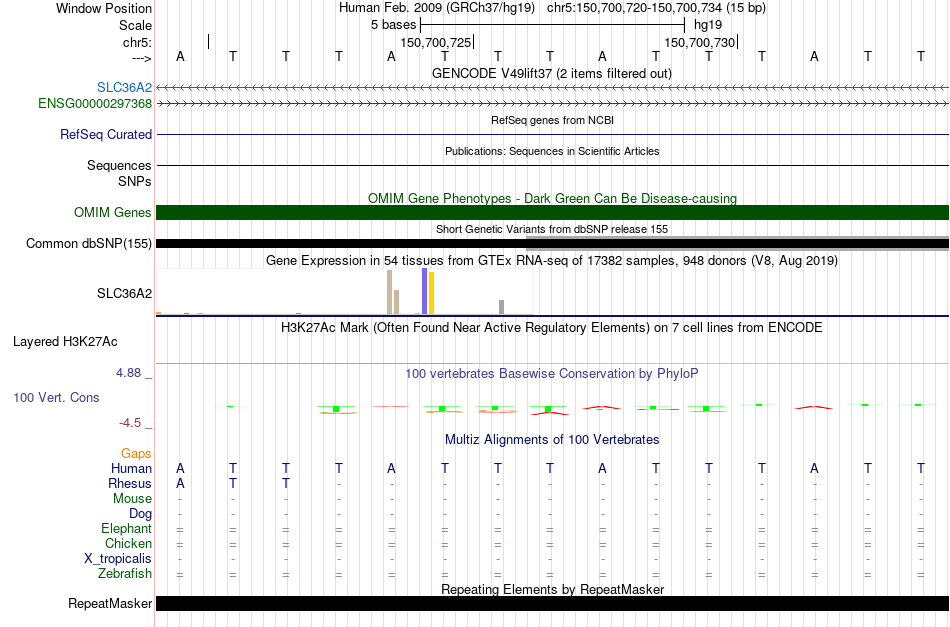The image size is (950, 627).
Task: Click the gray bar in GTEx chart
Action: 502,307
